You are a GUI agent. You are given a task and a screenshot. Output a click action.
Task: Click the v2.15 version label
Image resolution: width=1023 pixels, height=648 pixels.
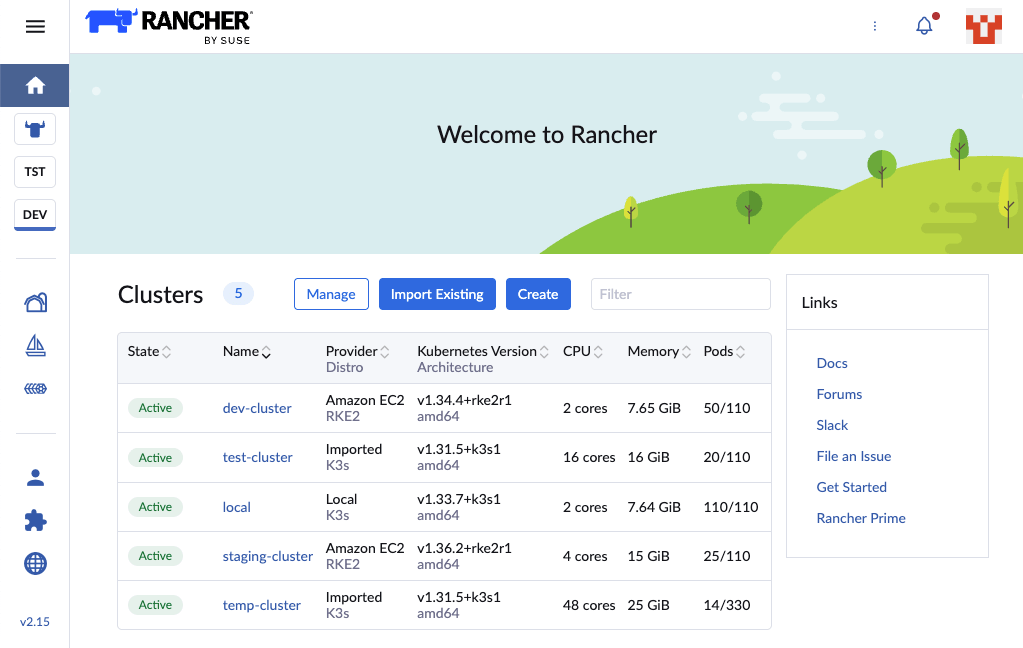[35, 622]
